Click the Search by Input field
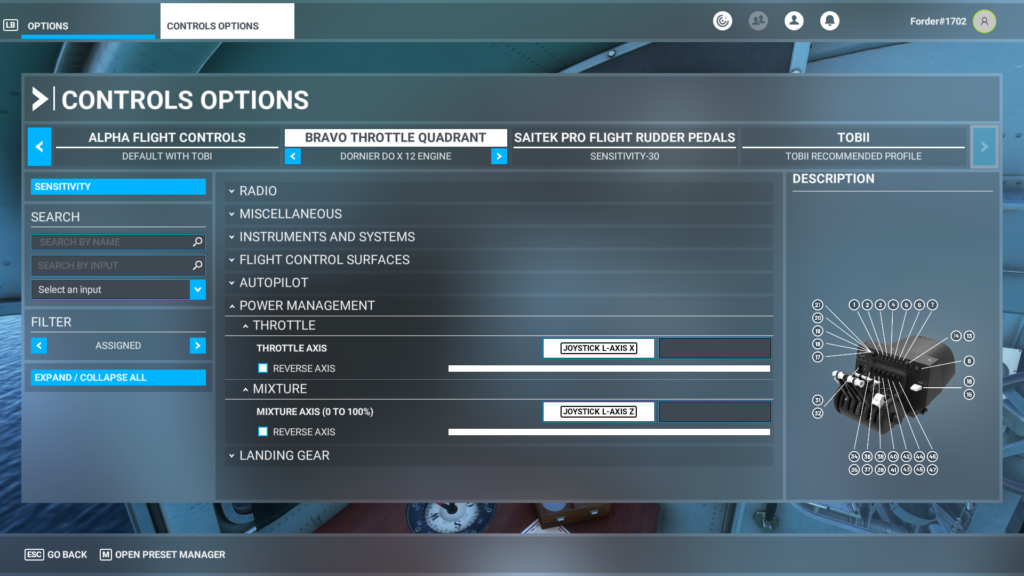Viewport: 1024px width, 576px height. [118, 265]
